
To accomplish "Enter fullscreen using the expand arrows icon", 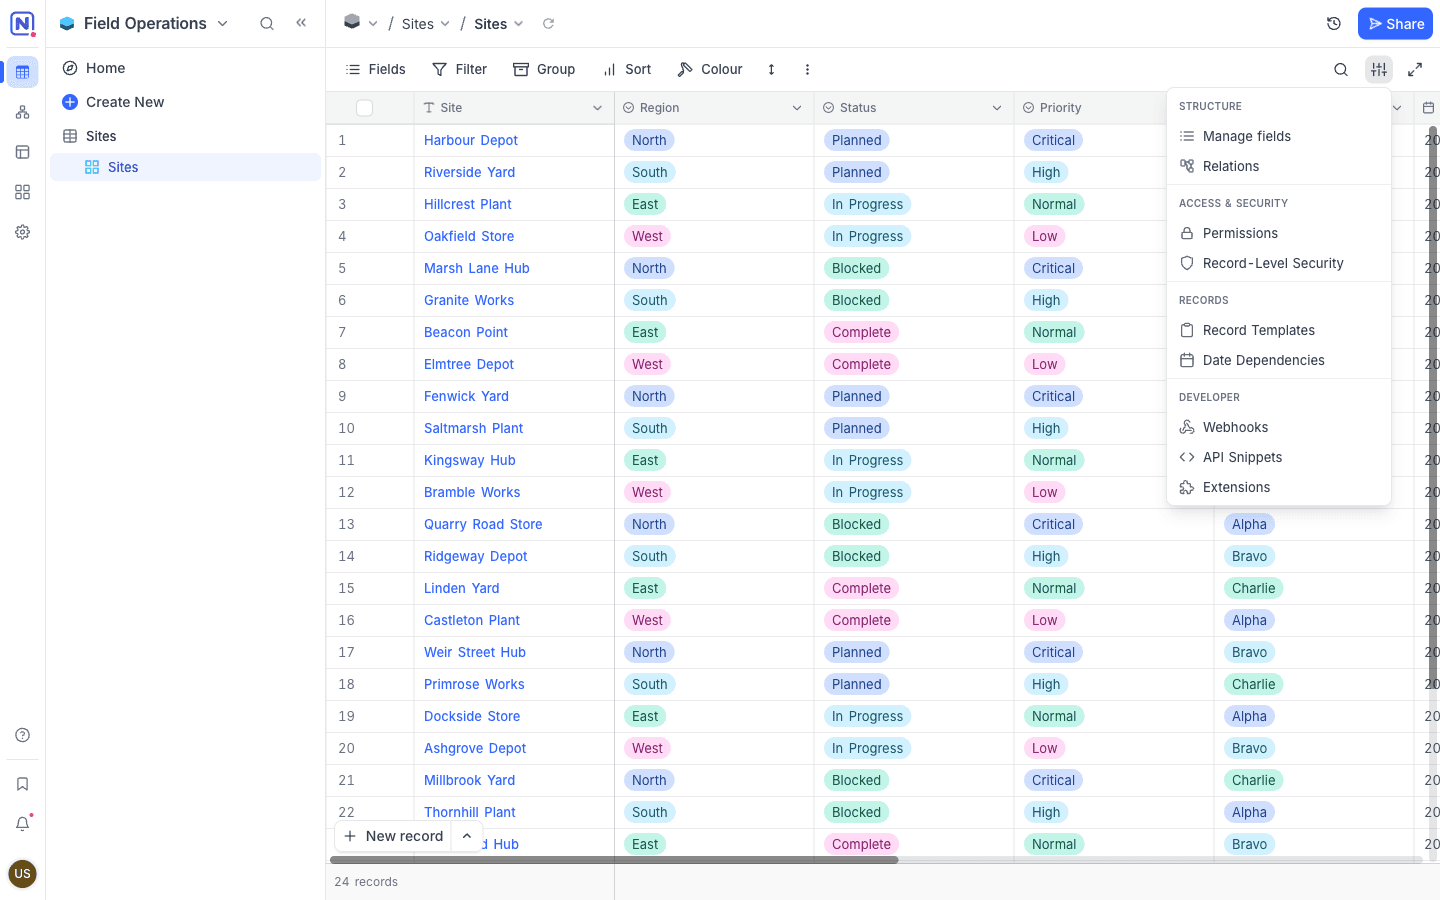I will [1415, 69].
